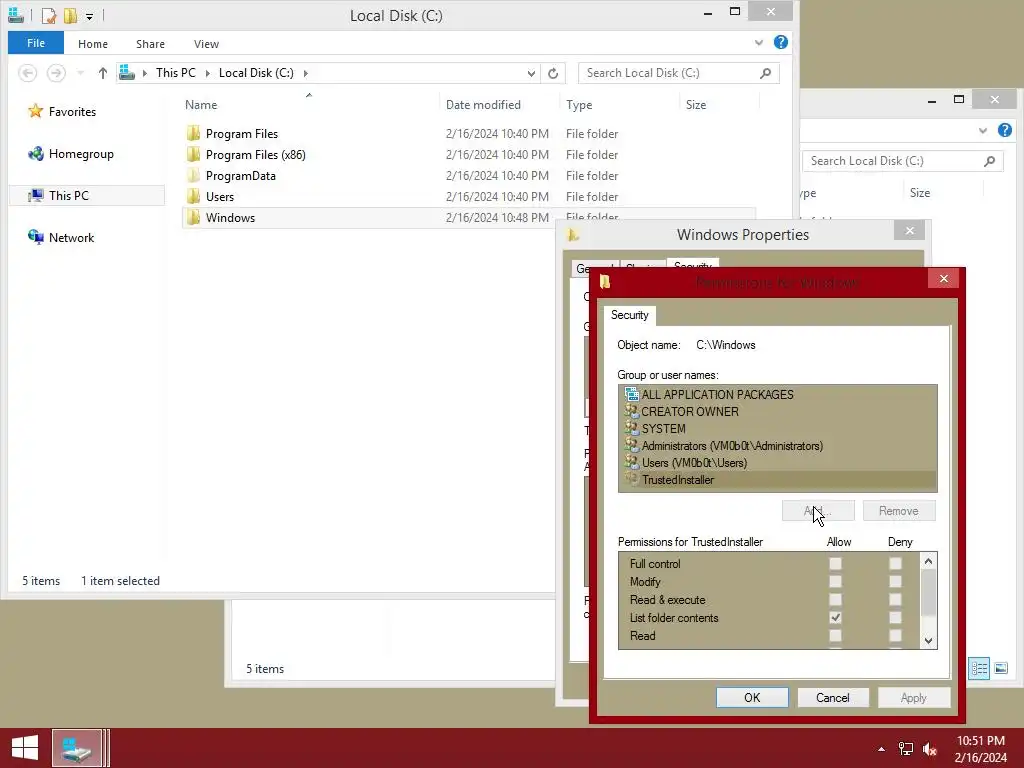Go up one folder level
Image resolution: width=1024 pixels, height=768 pixels.
coord(103,73)
